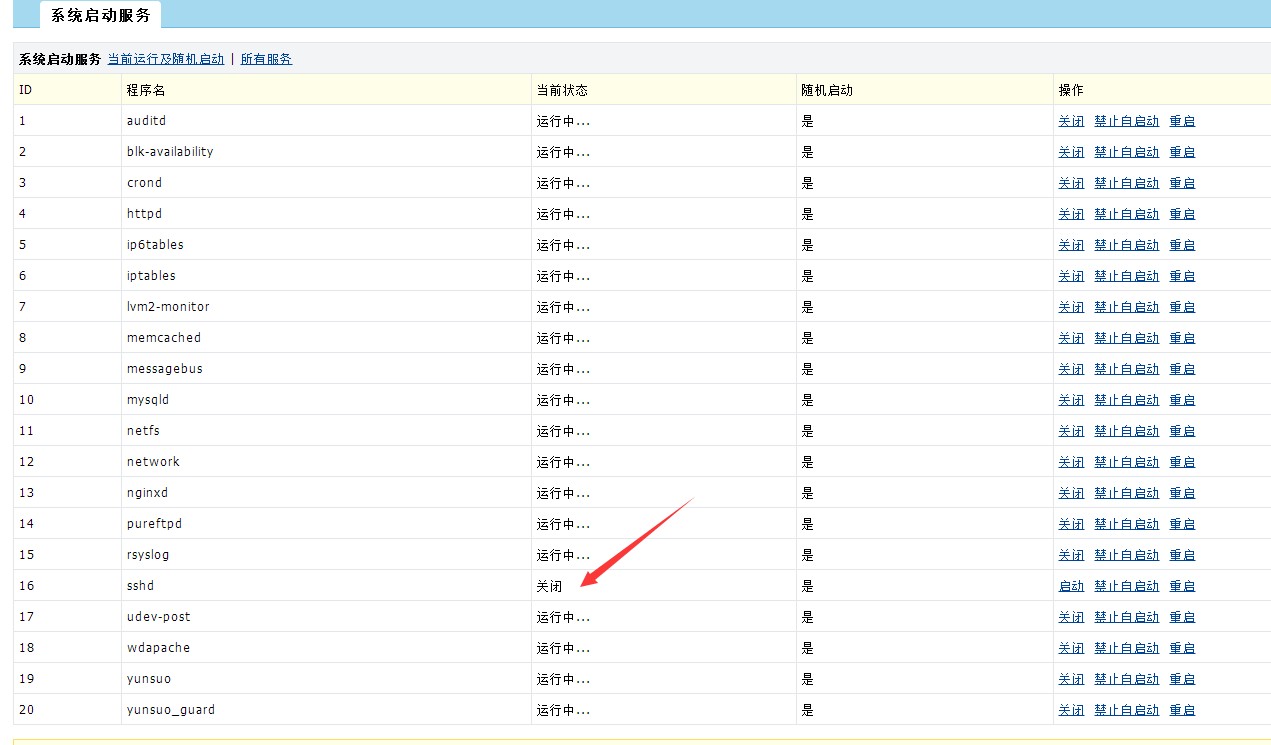Open the 系统启动服务 tab
This screenshot has height=745, width=1271.
coord(100,15)
